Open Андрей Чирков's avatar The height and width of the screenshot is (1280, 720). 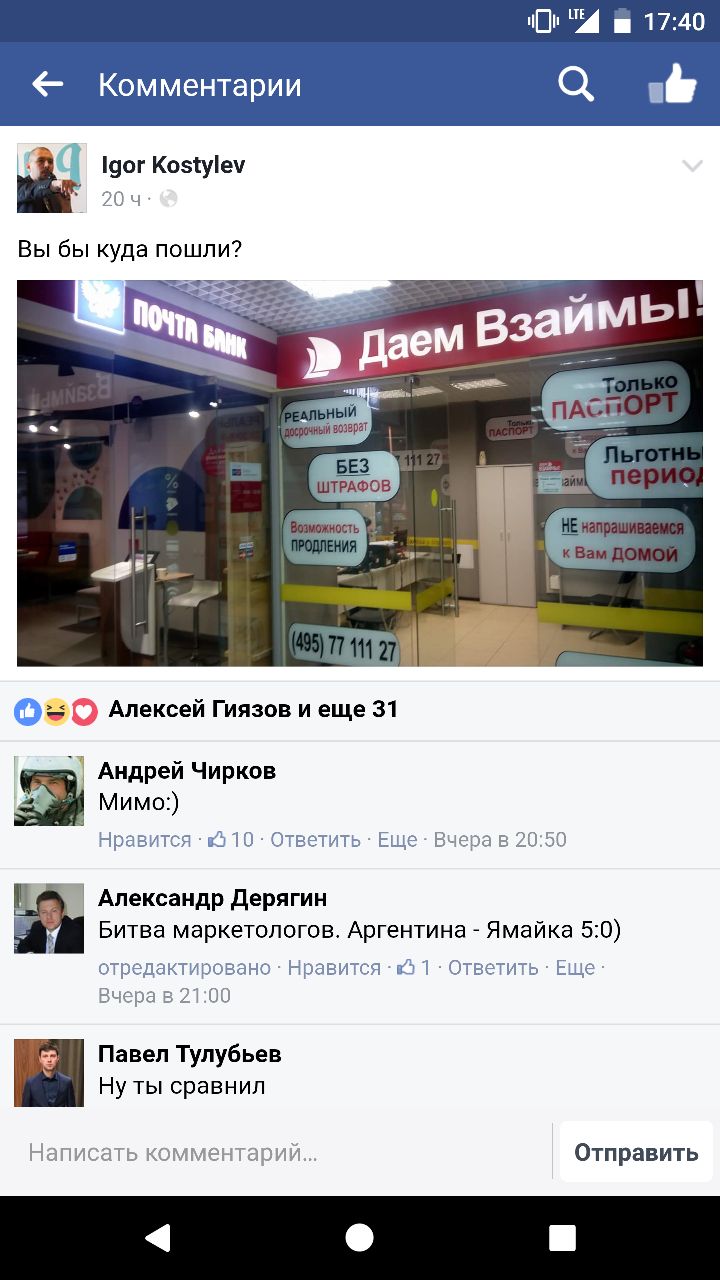[x=49, y=791]
